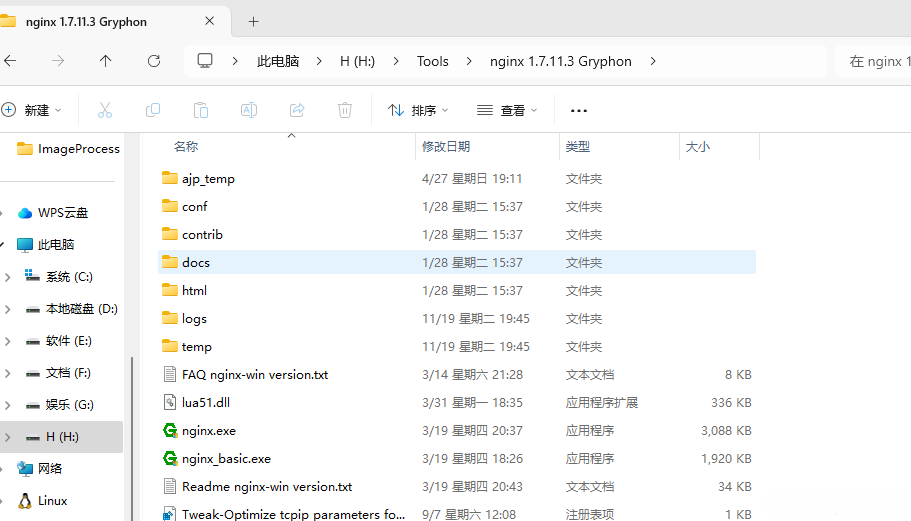Click the Share toolbar icon
This screenshot has width=911, height=521.
297,110
